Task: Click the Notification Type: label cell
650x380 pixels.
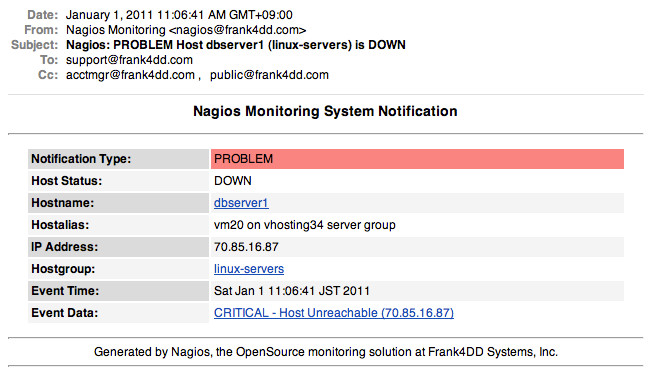Action: [118, 159]
